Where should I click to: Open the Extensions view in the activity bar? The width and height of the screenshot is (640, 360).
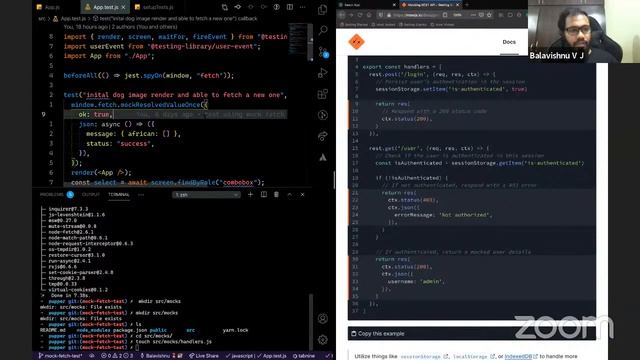(322, 94)
